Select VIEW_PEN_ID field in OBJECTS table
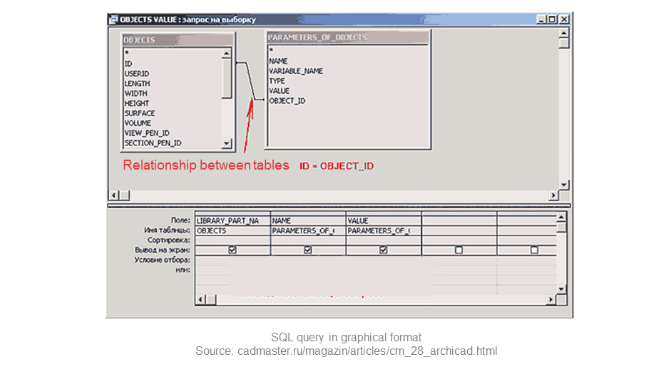The height and width of the screenshot is (371, 654). point(147,133)
